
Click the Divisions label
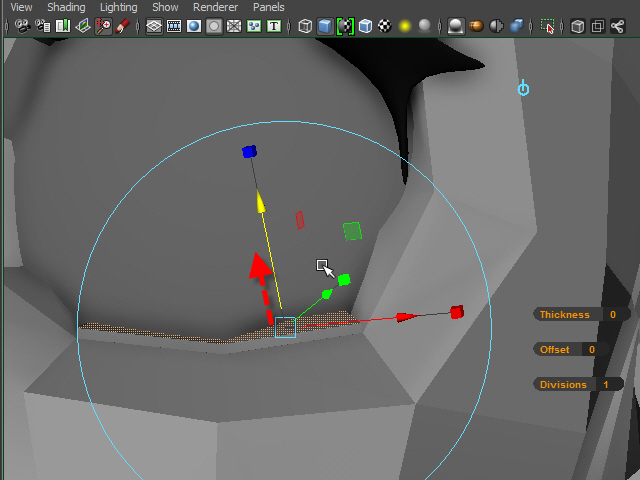point(563,384)
